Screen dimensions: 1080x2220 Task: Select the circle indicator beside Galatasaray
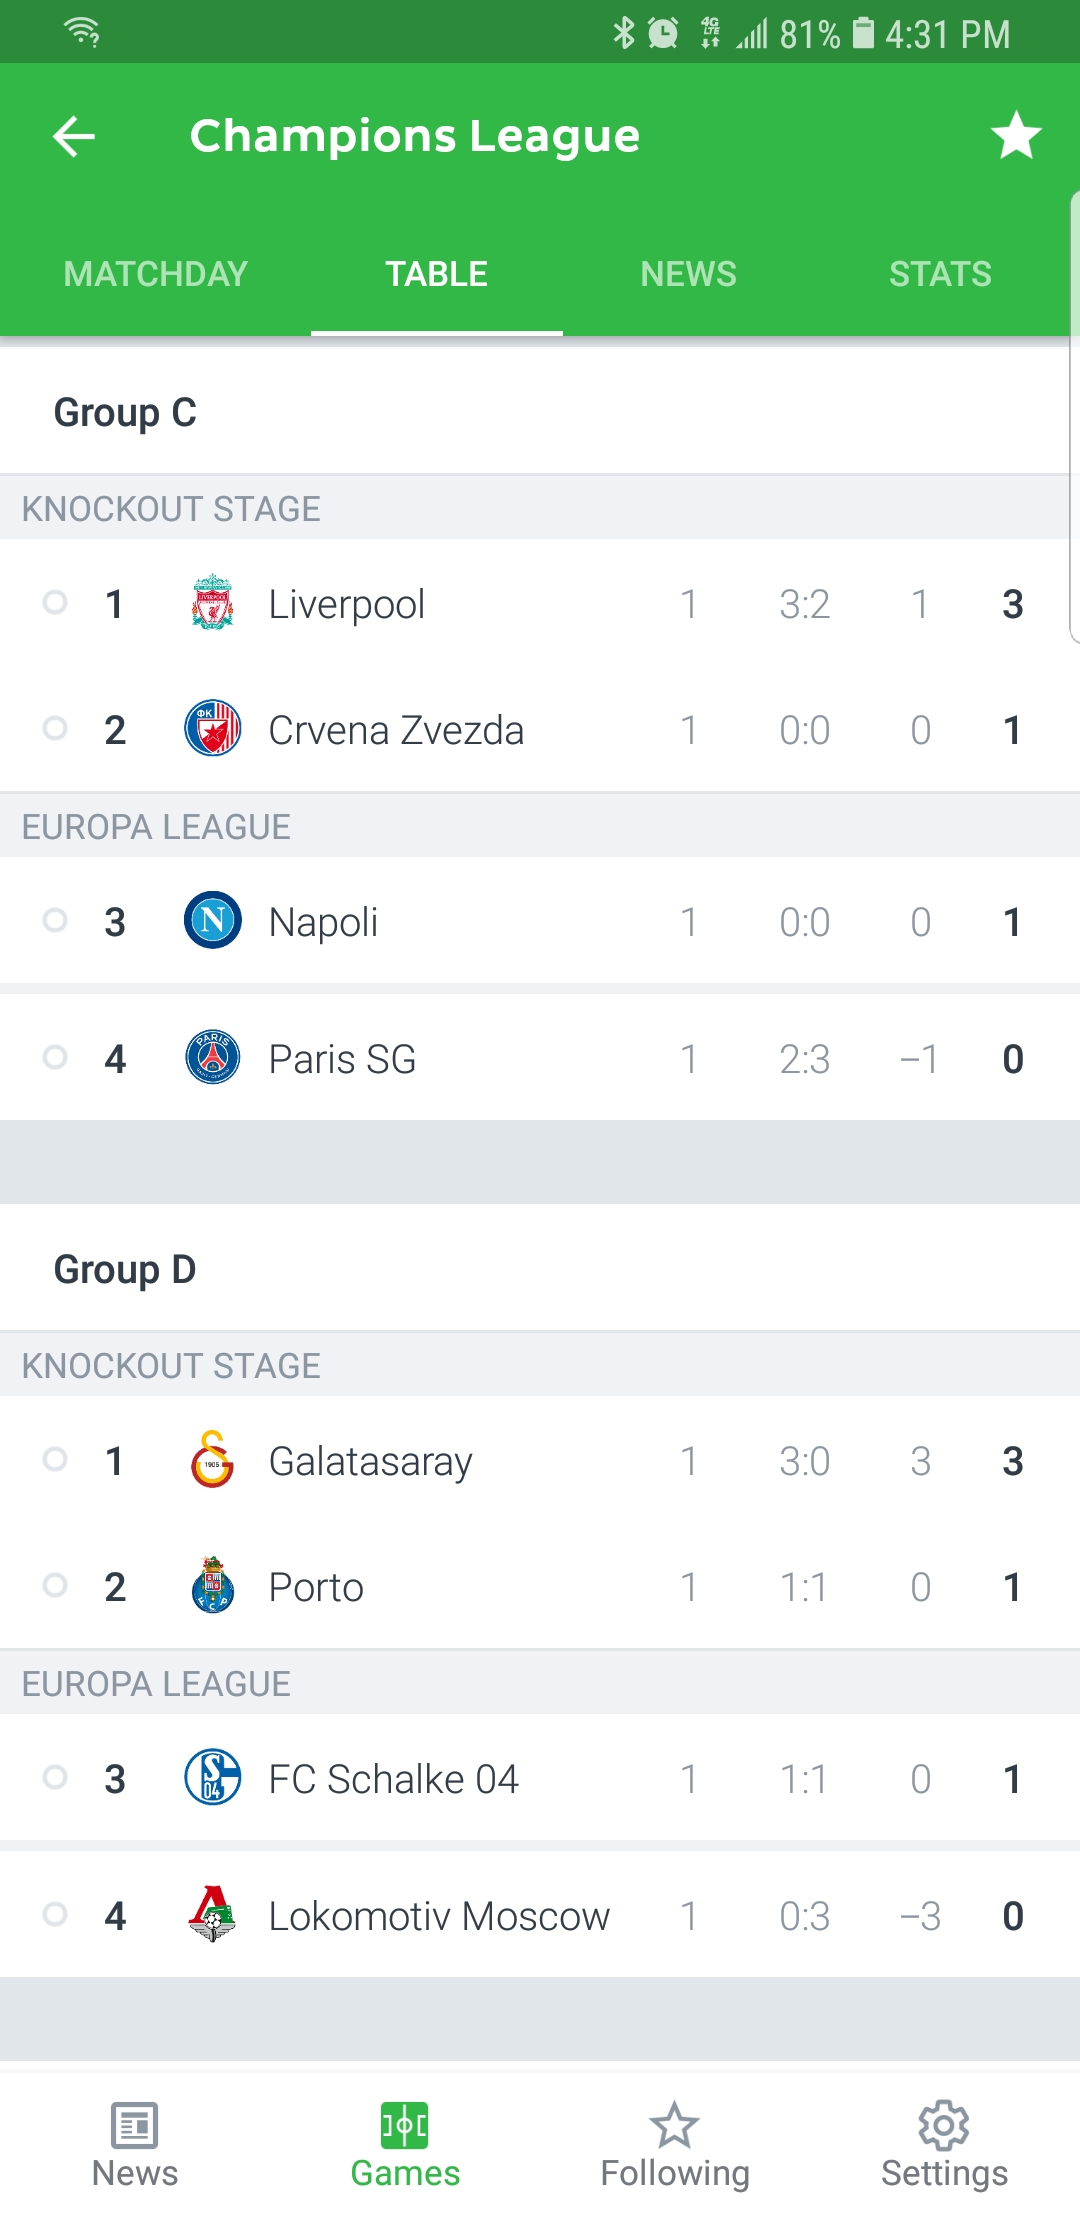coord(56,1459)
